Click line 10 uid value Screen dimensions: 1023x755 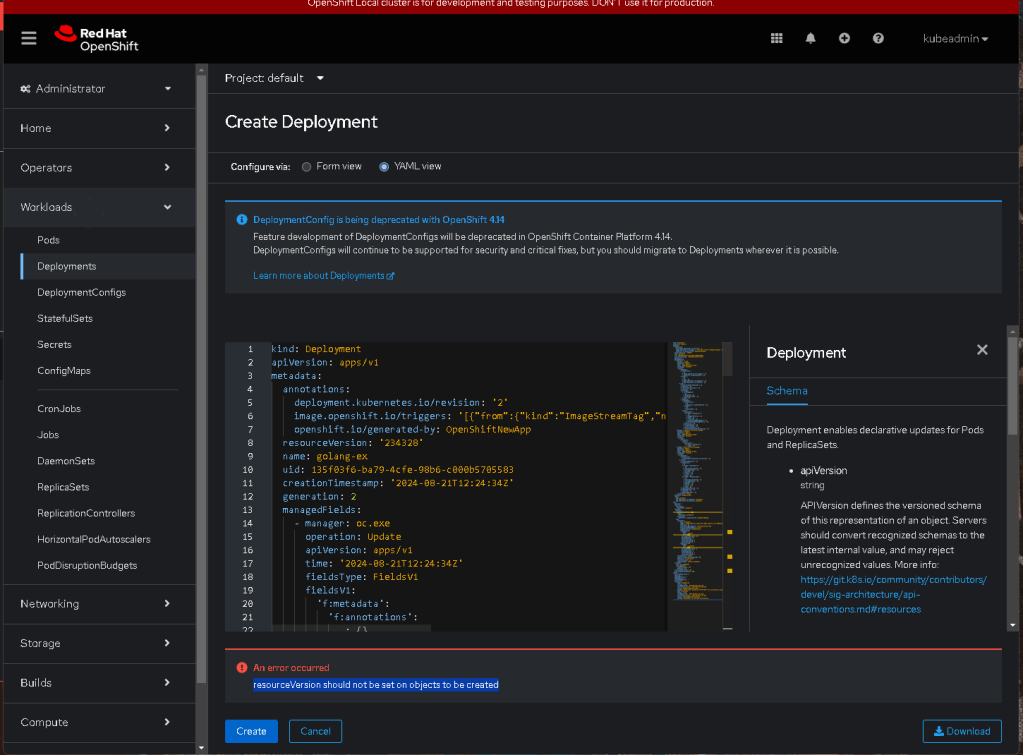pyautogui.click(x=412, y=470)
